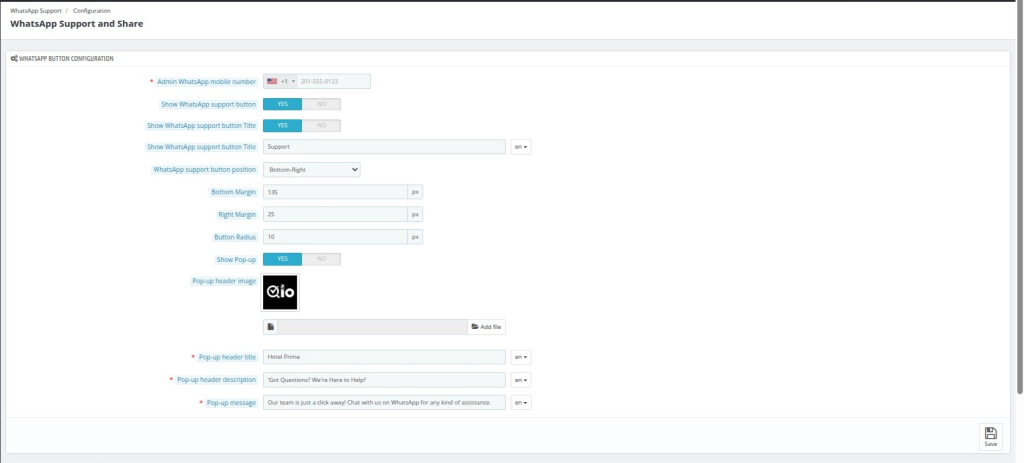Click the Pop-up header description field
The width and height of the screenshot is (1024, 463).
(x=384, y=380)
